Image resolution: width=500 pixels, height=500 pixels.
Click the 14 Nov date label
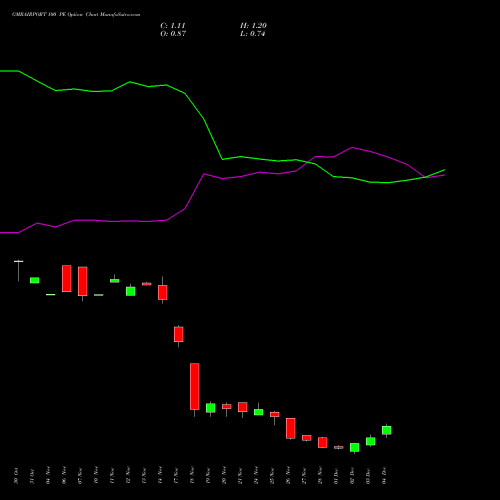click(160, 476)
